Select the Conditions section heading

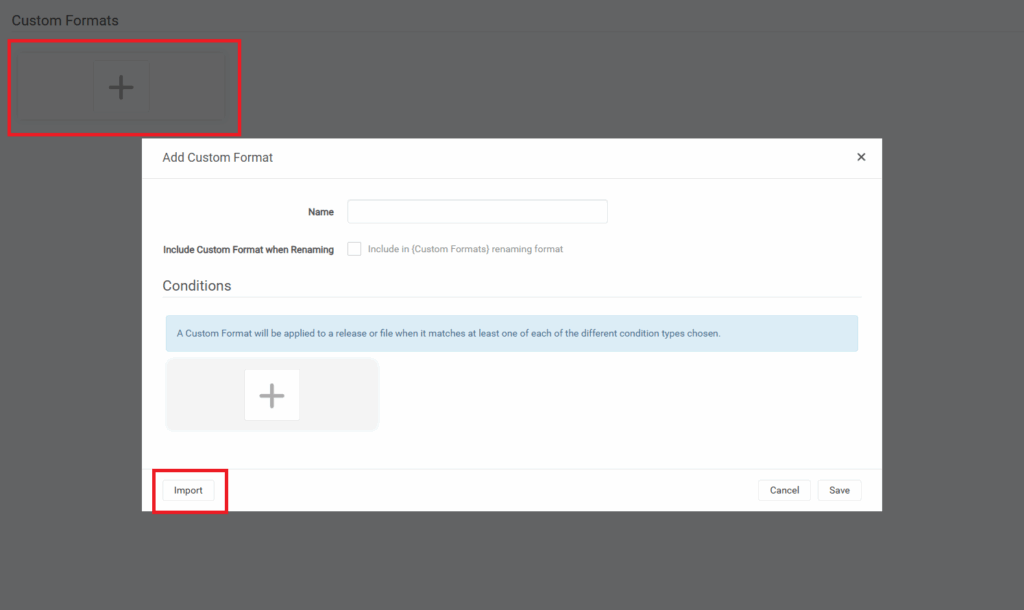tap(197, 286)
